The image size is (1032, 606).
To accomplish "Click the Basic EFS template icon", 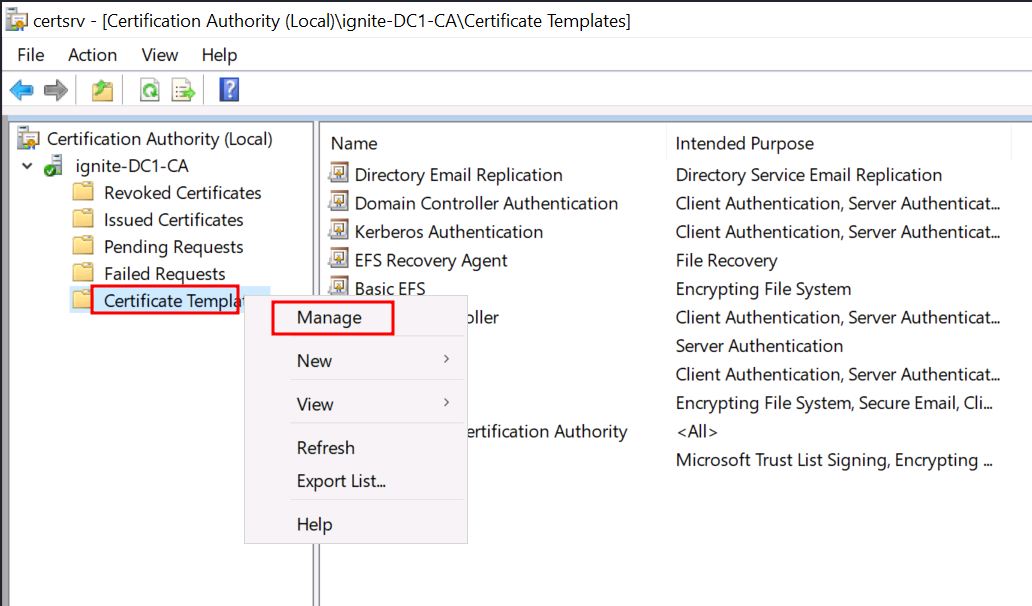I will [339, 286].
